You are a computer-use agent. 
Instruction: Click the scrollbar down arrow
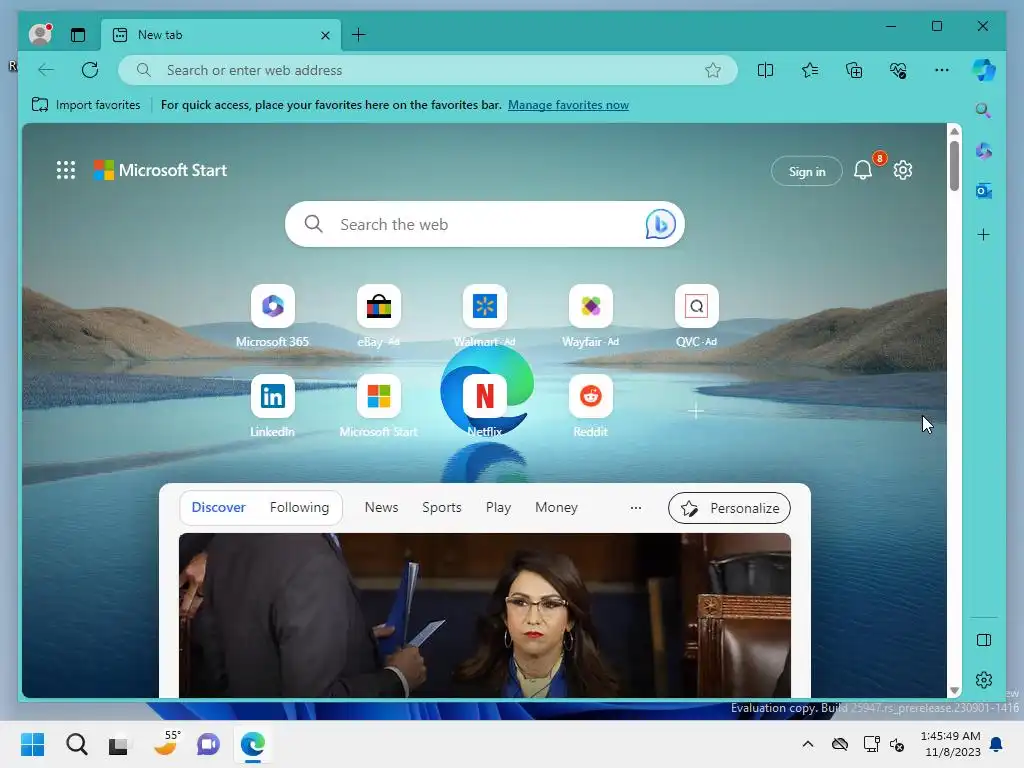tap(954, 690)
